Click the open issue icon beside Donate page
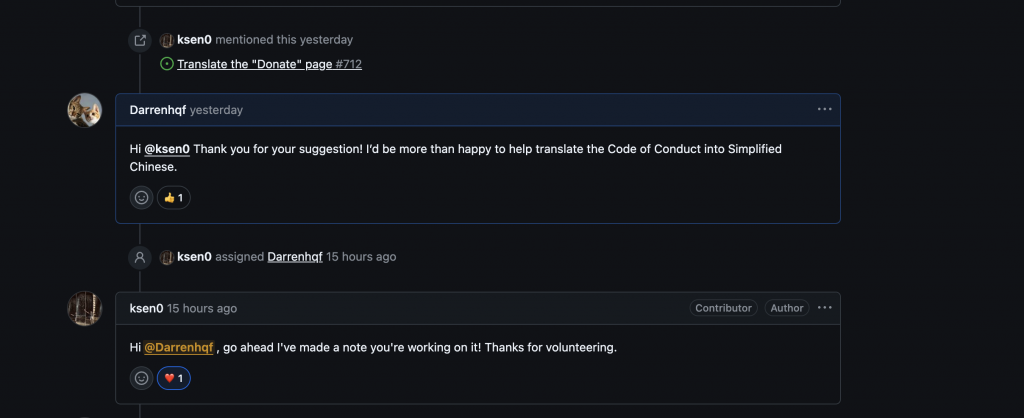 pyautogui.click(x=167, y=64)
